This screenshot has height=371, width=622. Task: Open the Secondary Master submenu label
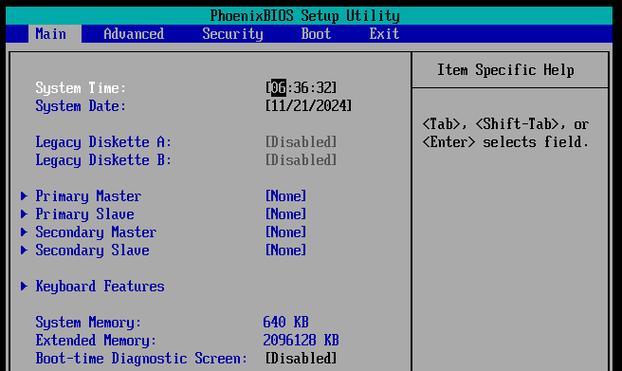point(96,232)
